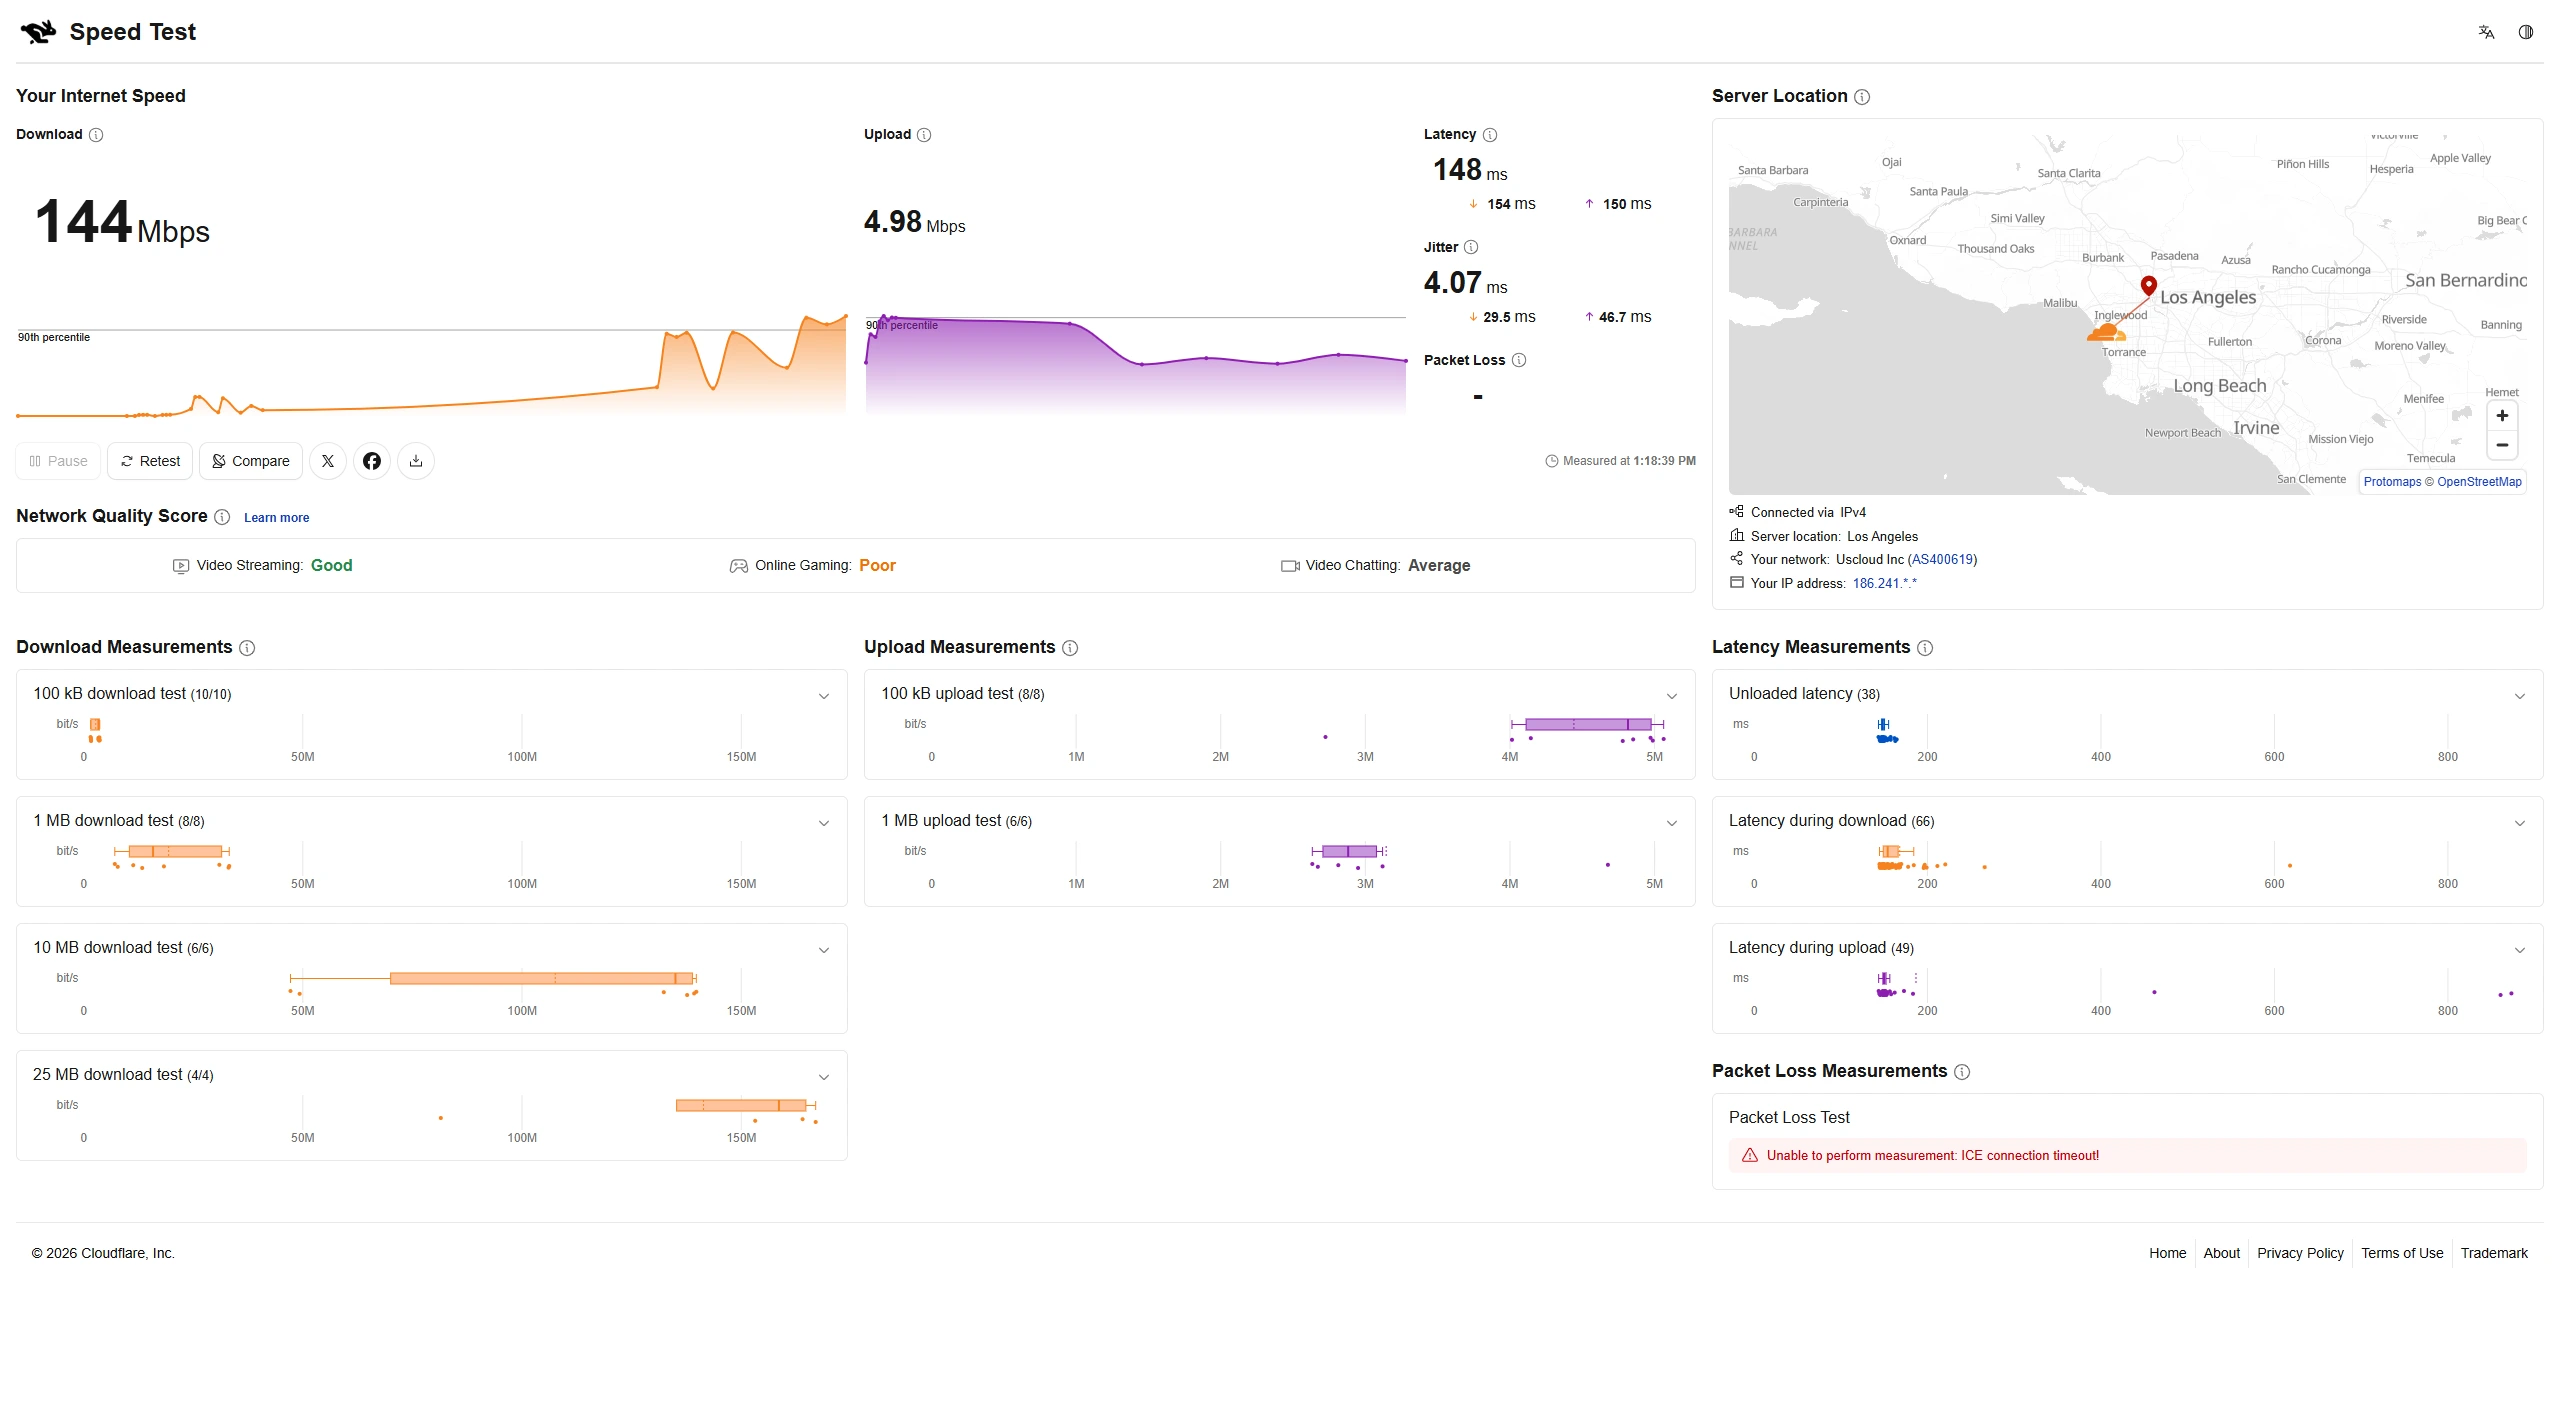Click the Upload Measurements info icon
This screenshot has width=2559, height=1423.
[1070, 648]
